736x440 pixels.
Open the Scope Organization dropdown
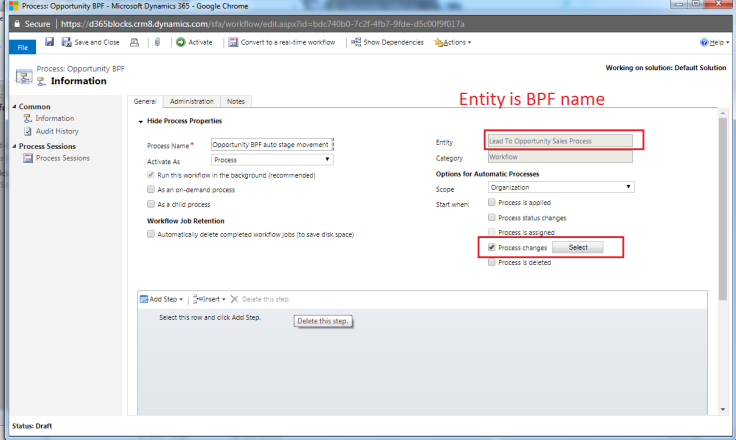click(561, 187)
